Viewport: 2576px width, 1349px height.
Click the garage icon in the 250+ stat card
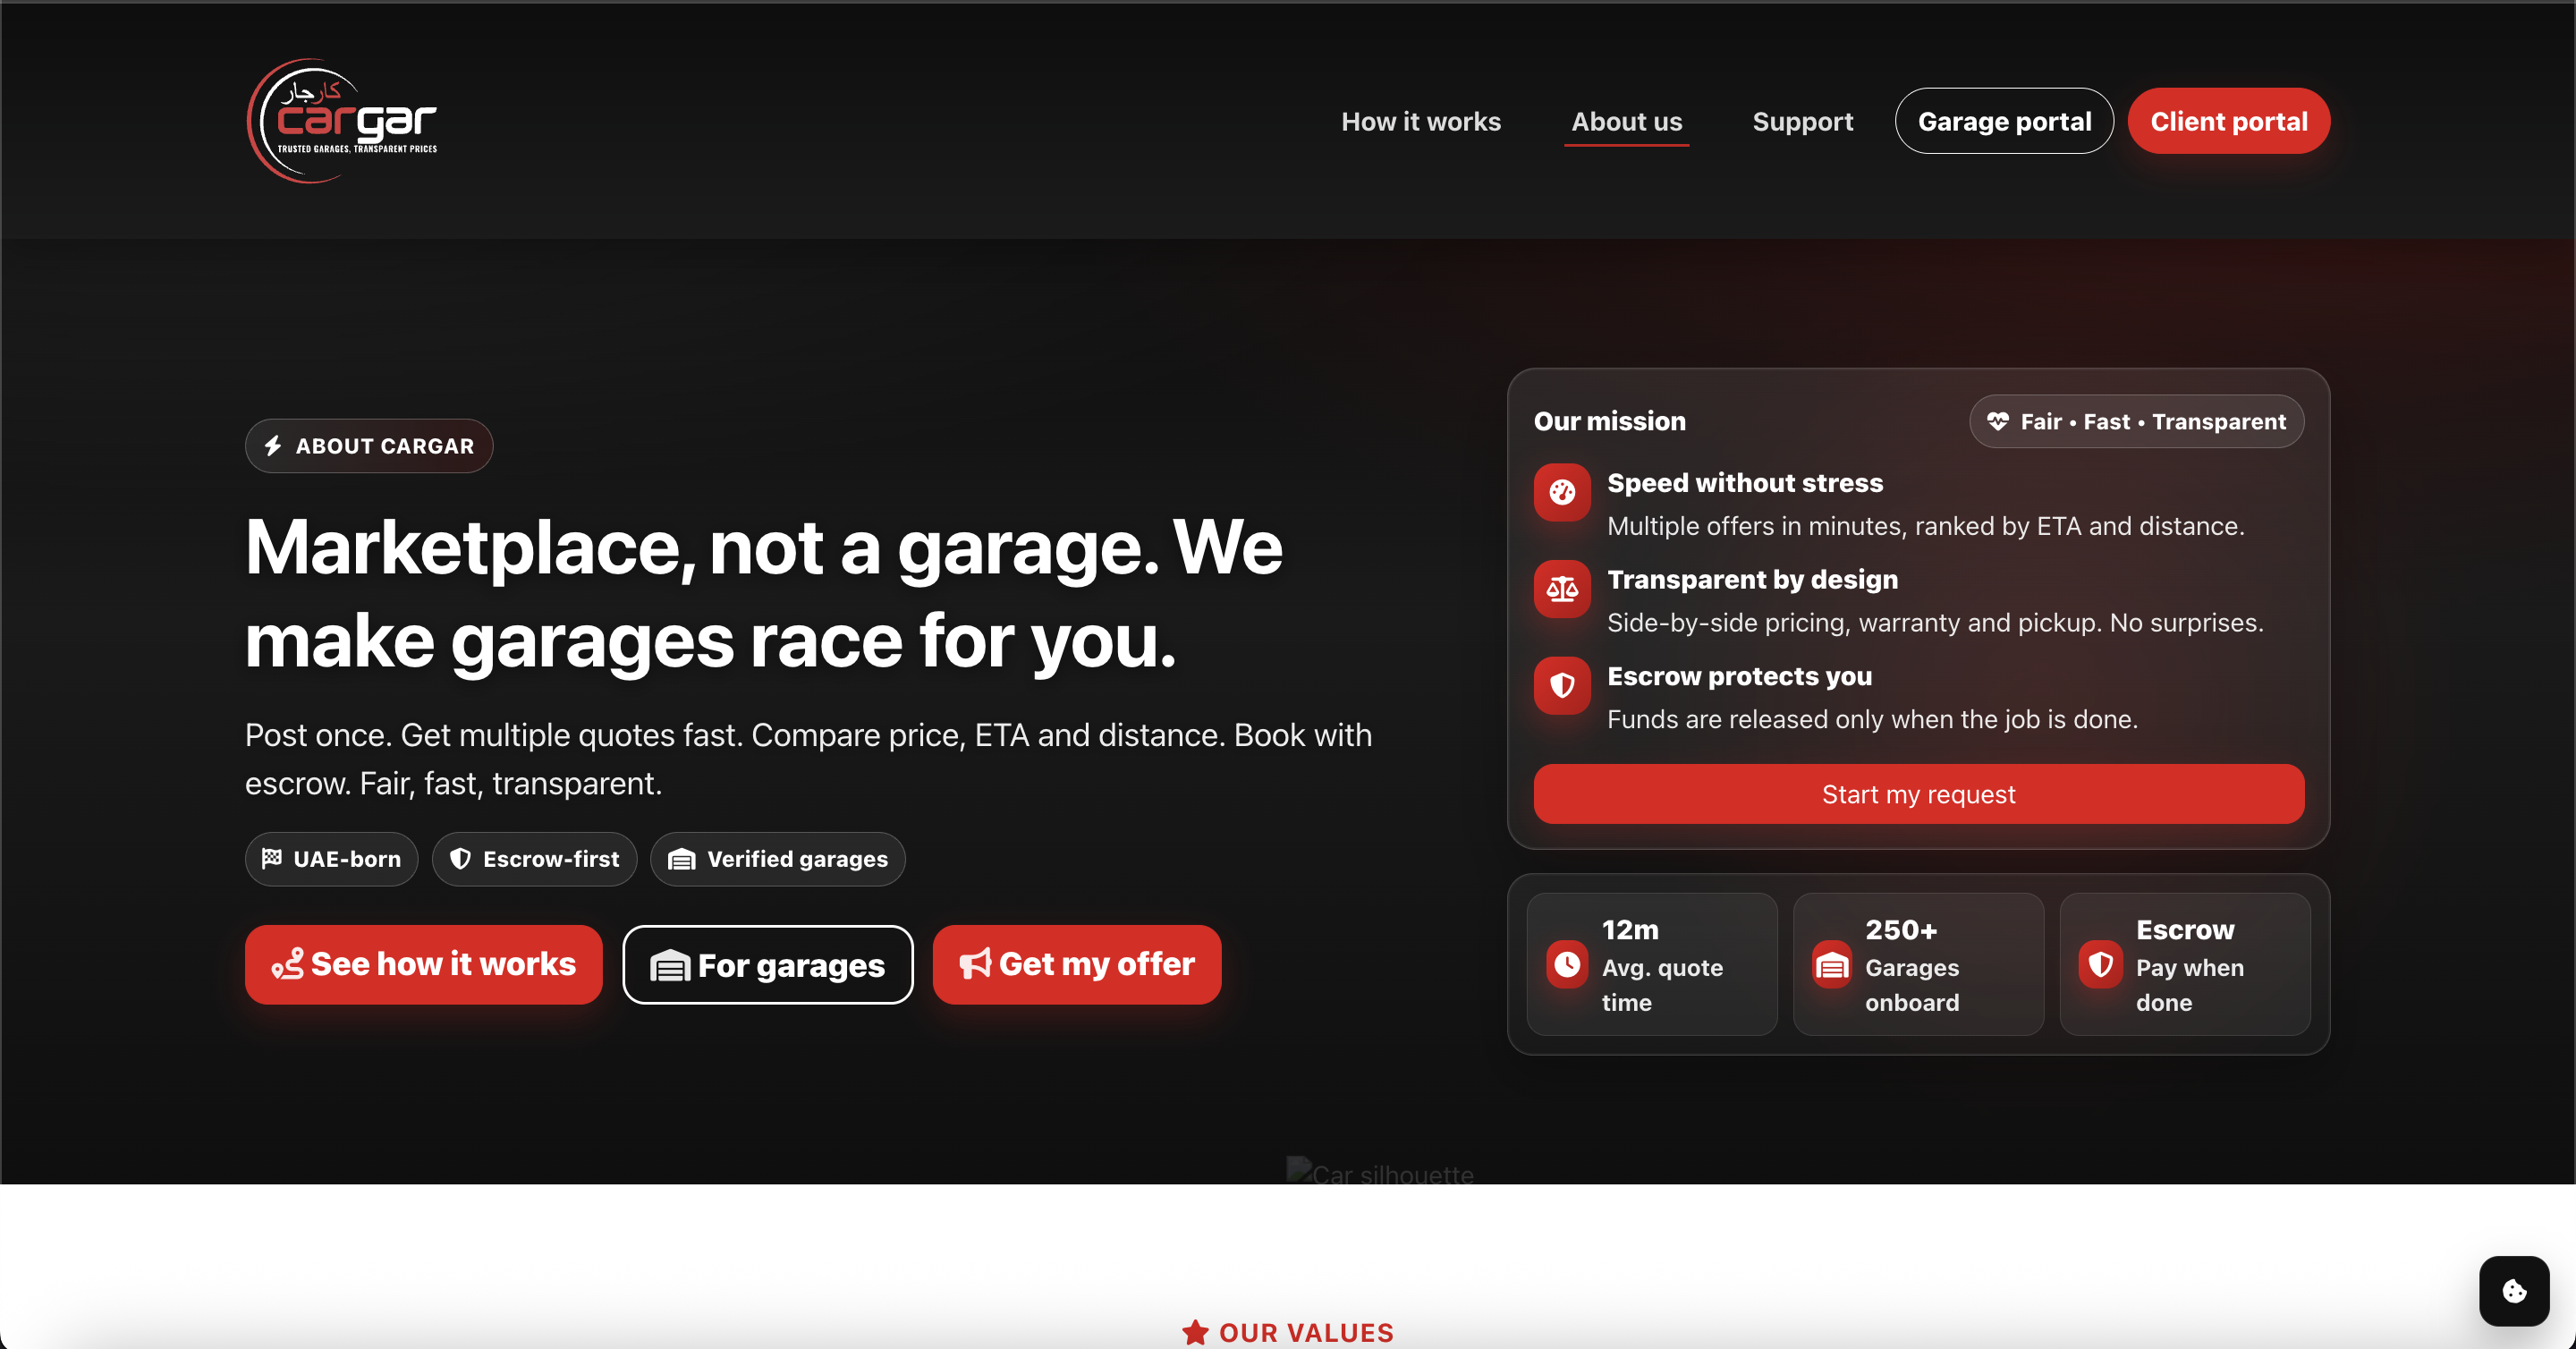(x=1833, y=964)
